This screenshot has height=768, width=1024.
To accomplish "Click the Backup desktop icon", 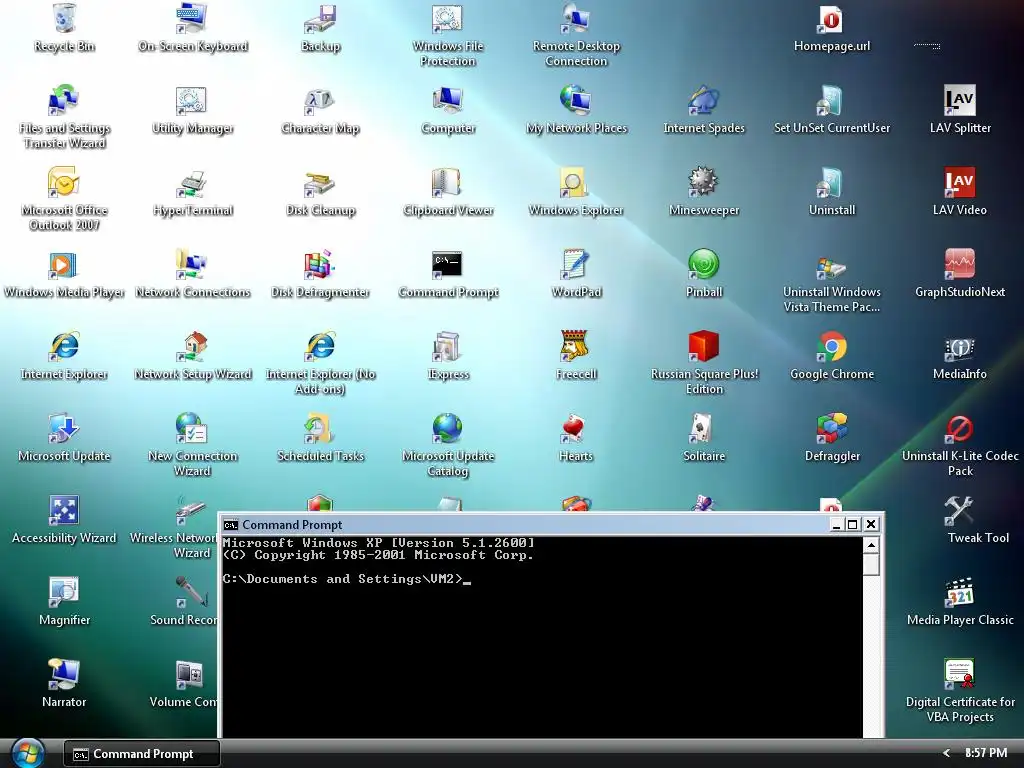I will (320, 19).
